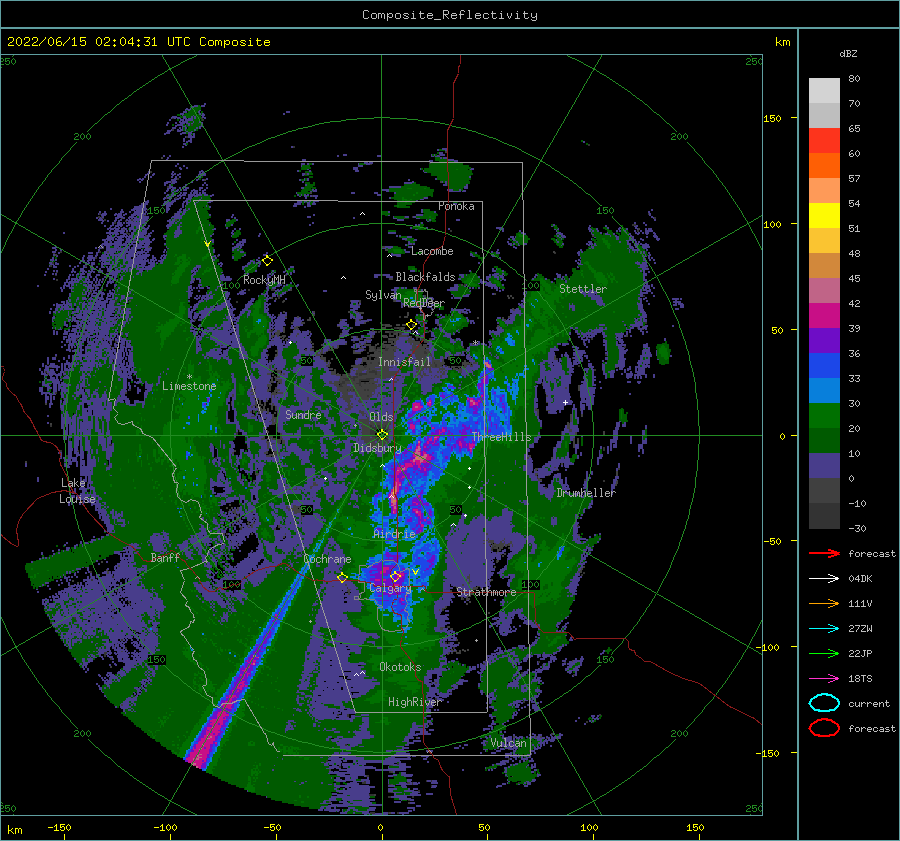Select the Lacombe town label
Viewport: 900px width, 841px height.
point(432,251)
